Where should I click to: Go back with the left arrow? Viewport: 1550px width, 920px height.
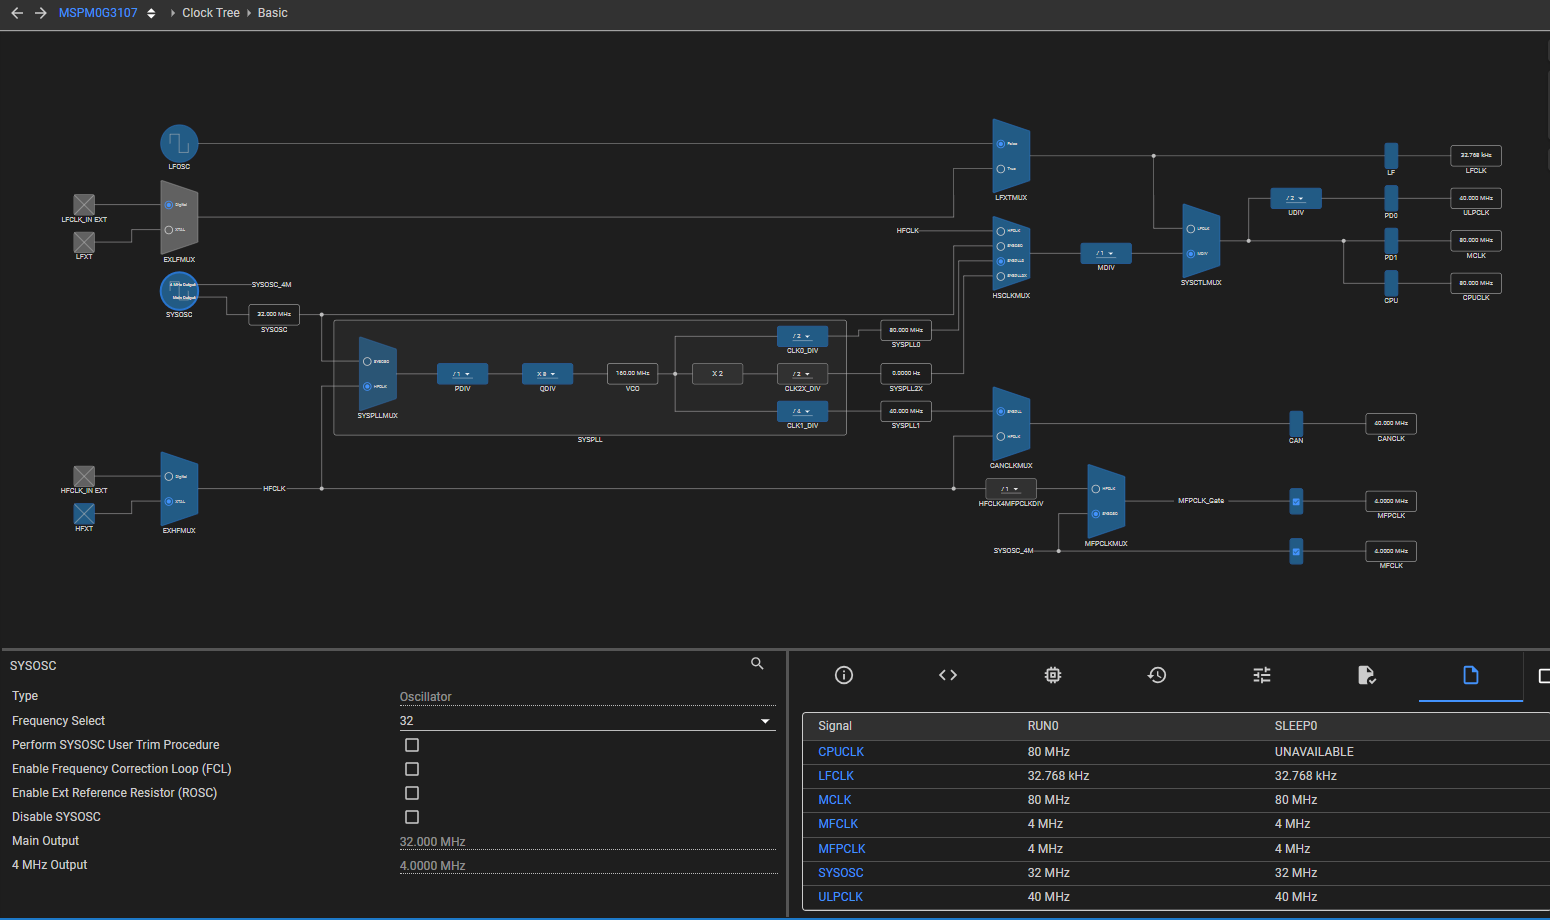17,13
